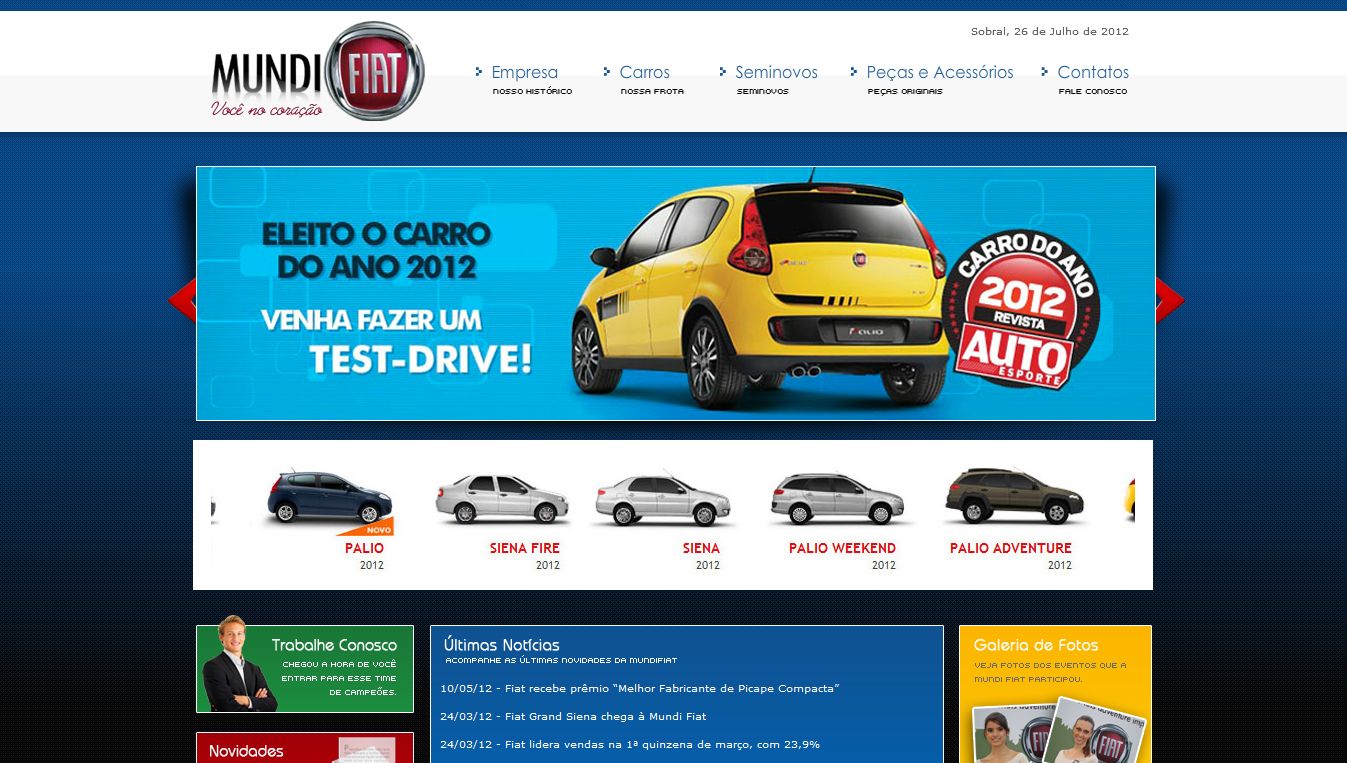Viewport: 1347px width, 763px height.
Task: Click the Mundi Fiat logo
Action: coord(318,71)
